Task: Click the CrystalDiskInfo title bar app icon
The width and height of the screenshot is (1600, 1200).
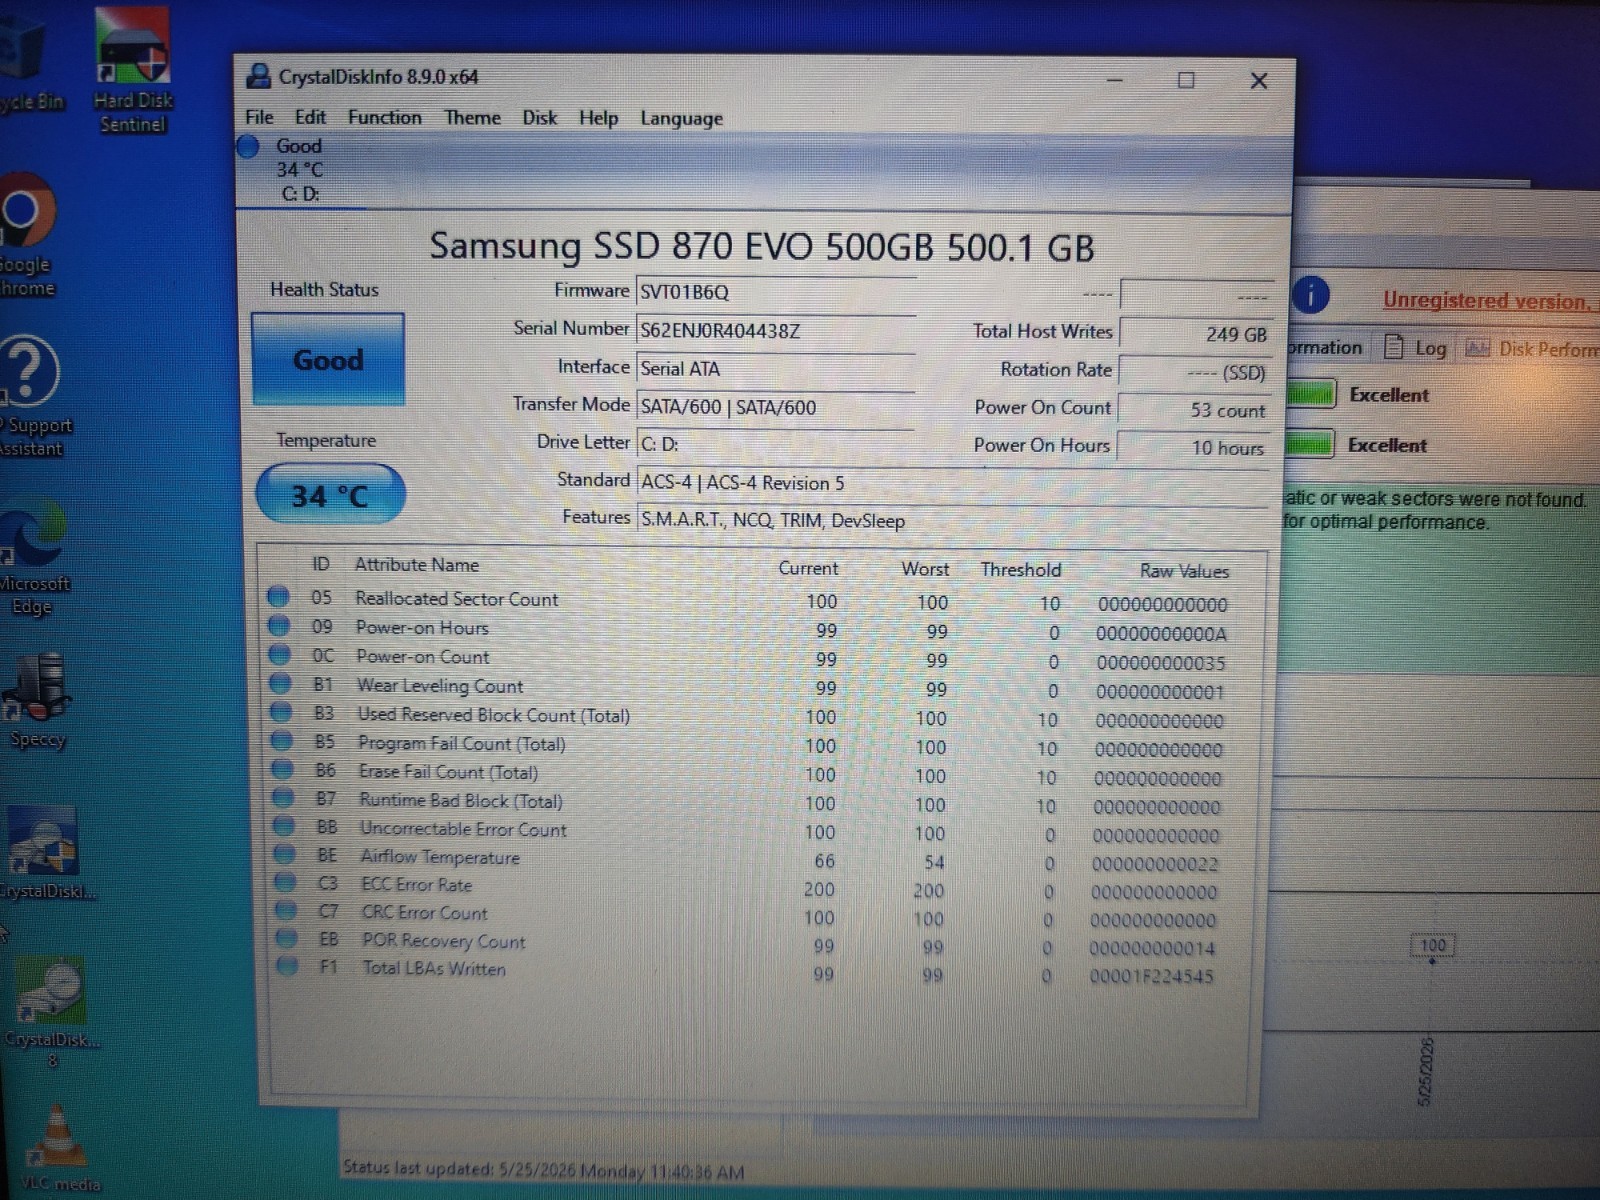Action: click(x=259, y=76)
